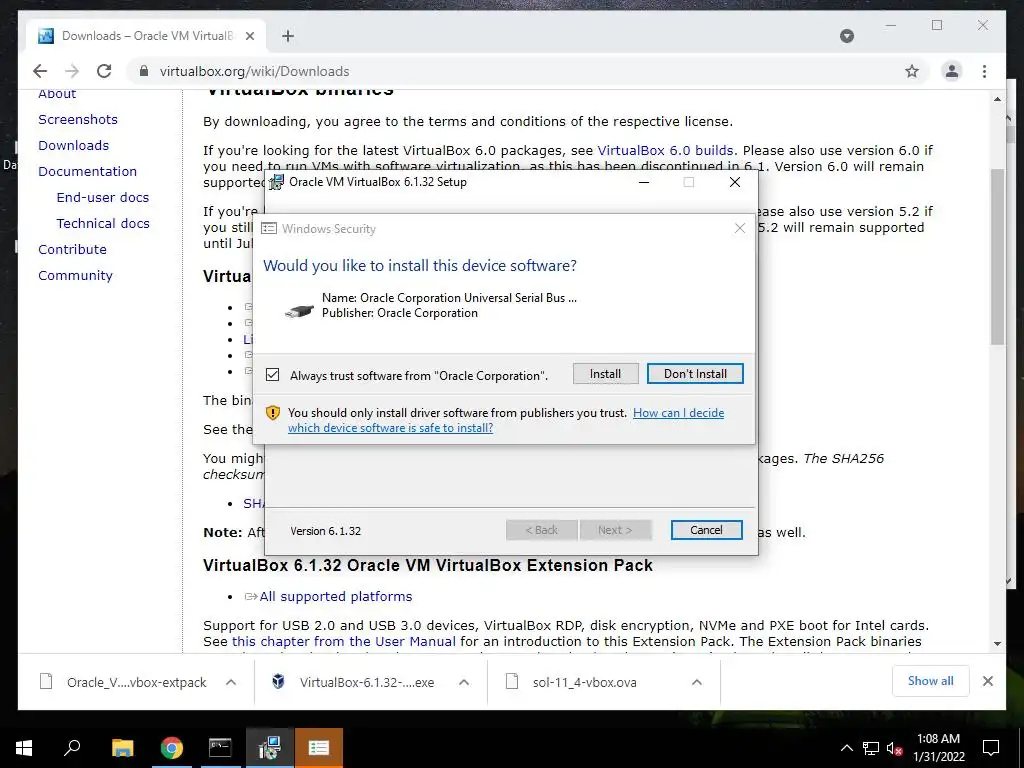Follow the VirtualBox 6.0 builds link

click(x=665, y=150)
